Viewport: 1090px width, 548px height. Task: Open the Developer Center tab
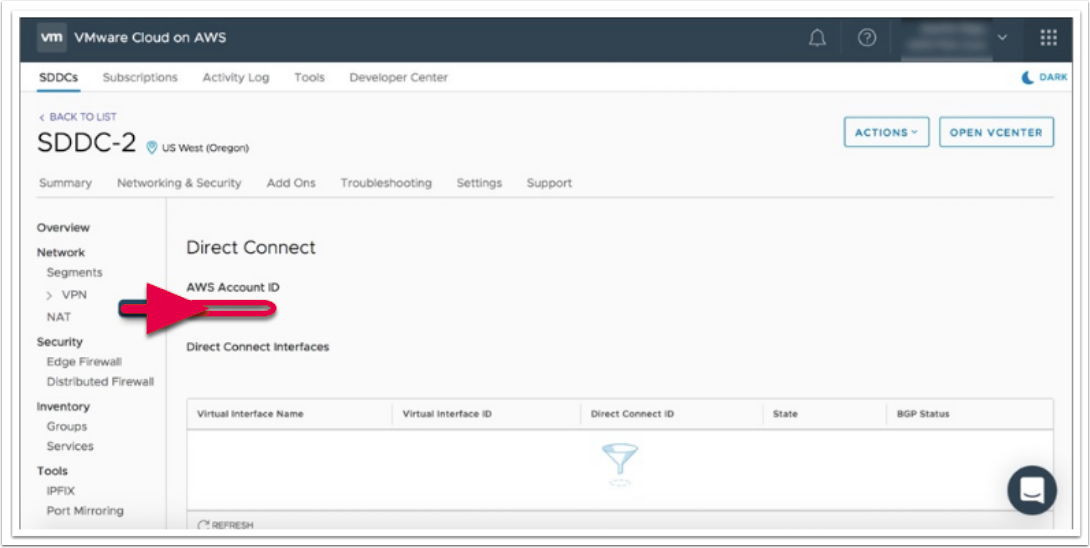click(398, 77)
